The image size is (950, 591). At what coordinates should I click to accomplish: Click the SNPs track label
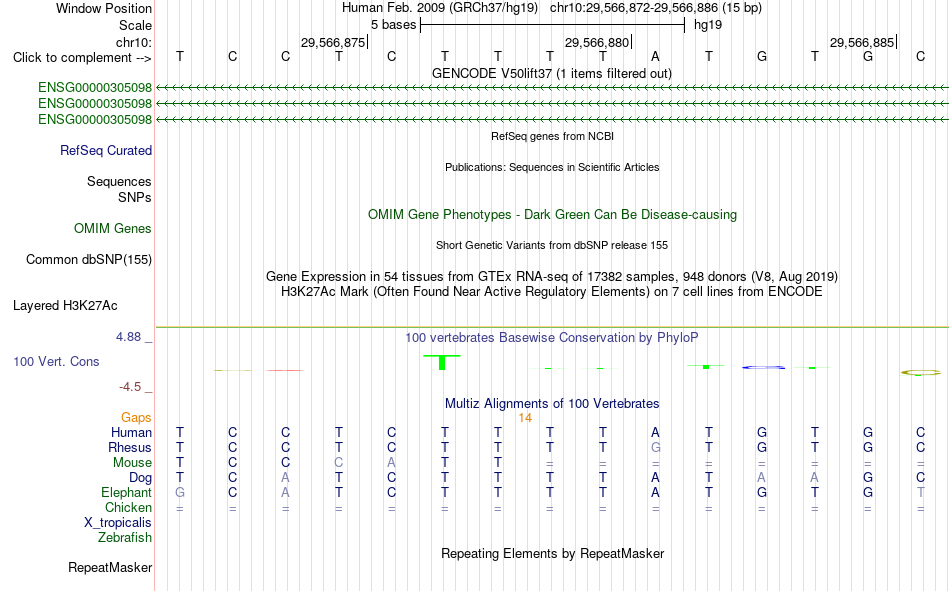pos(135,198)
